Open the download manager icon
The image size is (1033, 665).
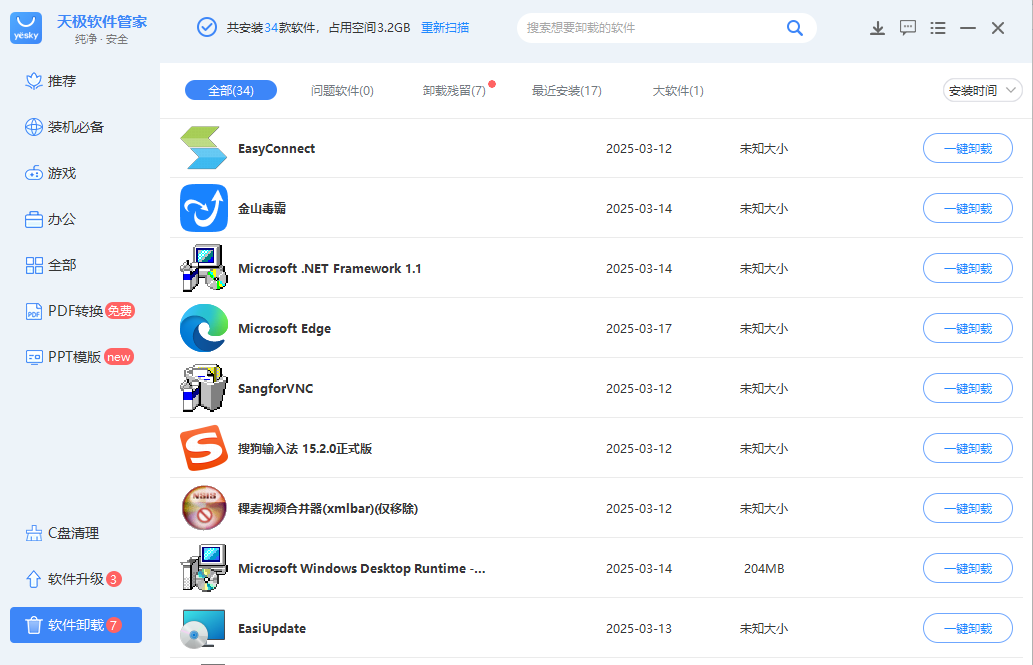point(877,28)
